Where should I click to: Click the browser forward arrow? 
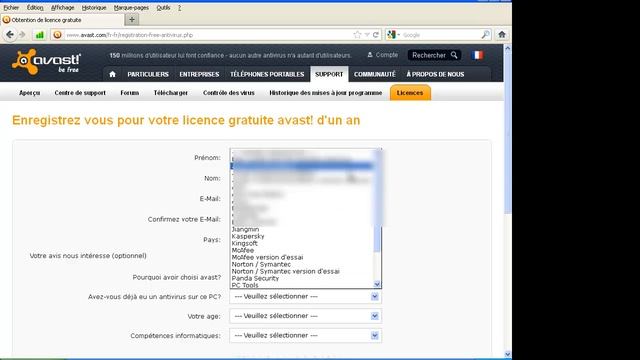pos(22,35)
